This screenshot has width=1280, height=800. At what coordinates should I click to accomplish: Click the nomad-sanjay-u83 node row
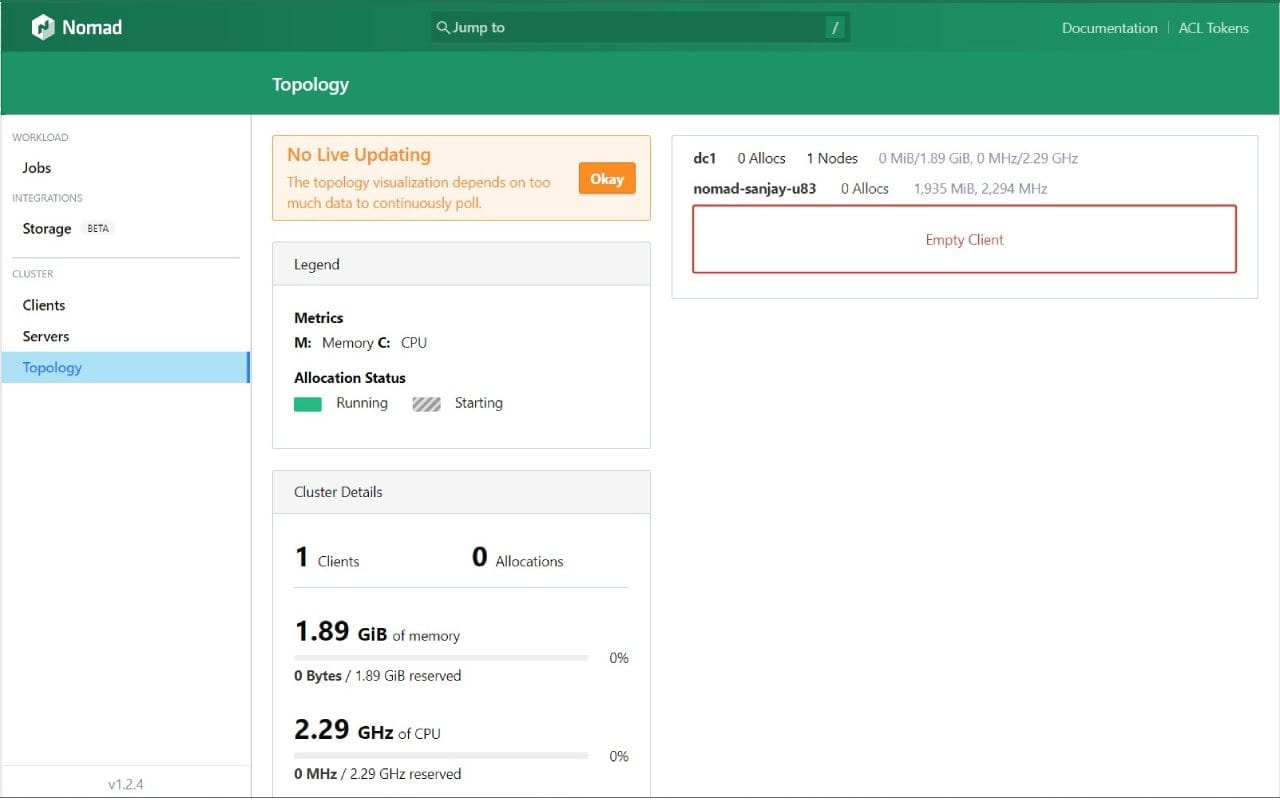point(755,188)
